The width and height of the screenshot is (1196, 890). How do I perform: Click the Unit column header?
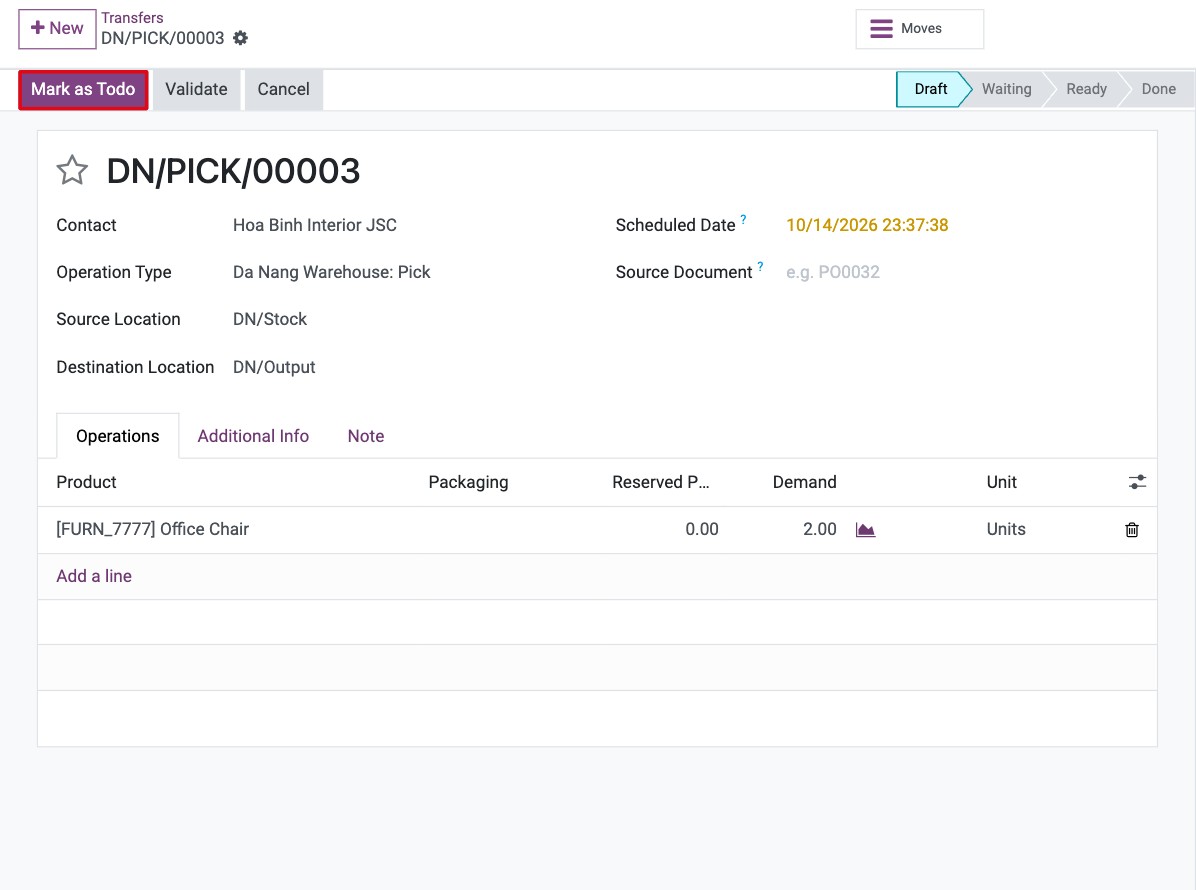(x=1001, y=482)
